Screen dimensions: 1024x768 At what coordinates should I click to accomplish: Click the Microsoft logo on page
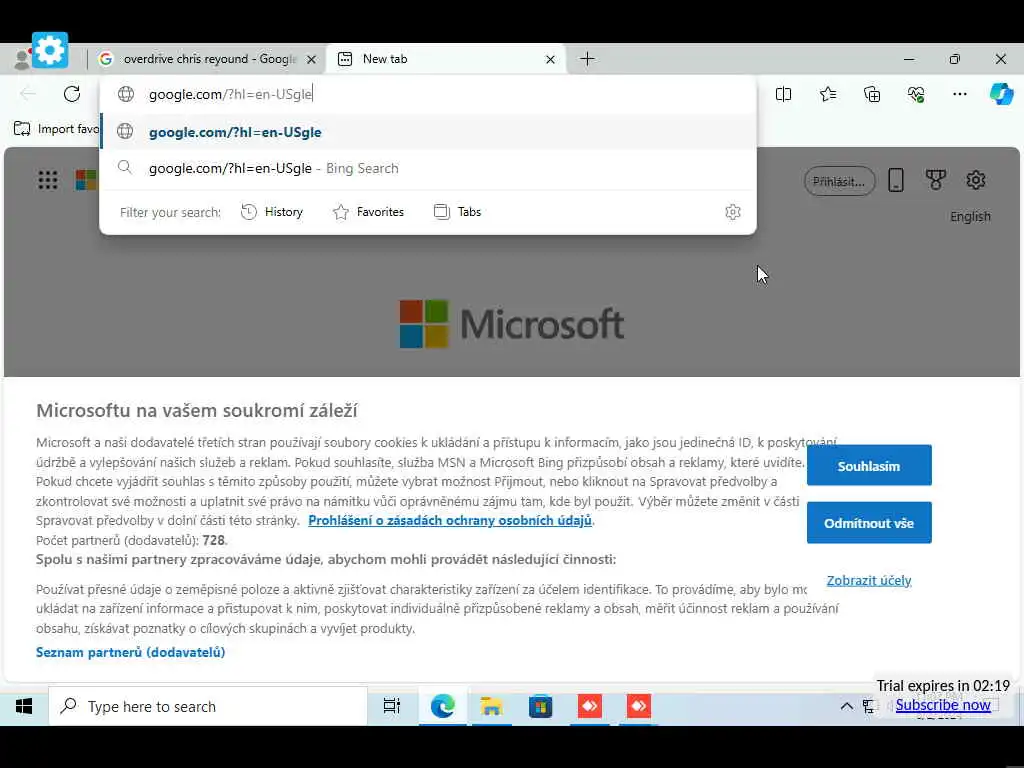tap(511, 324)
